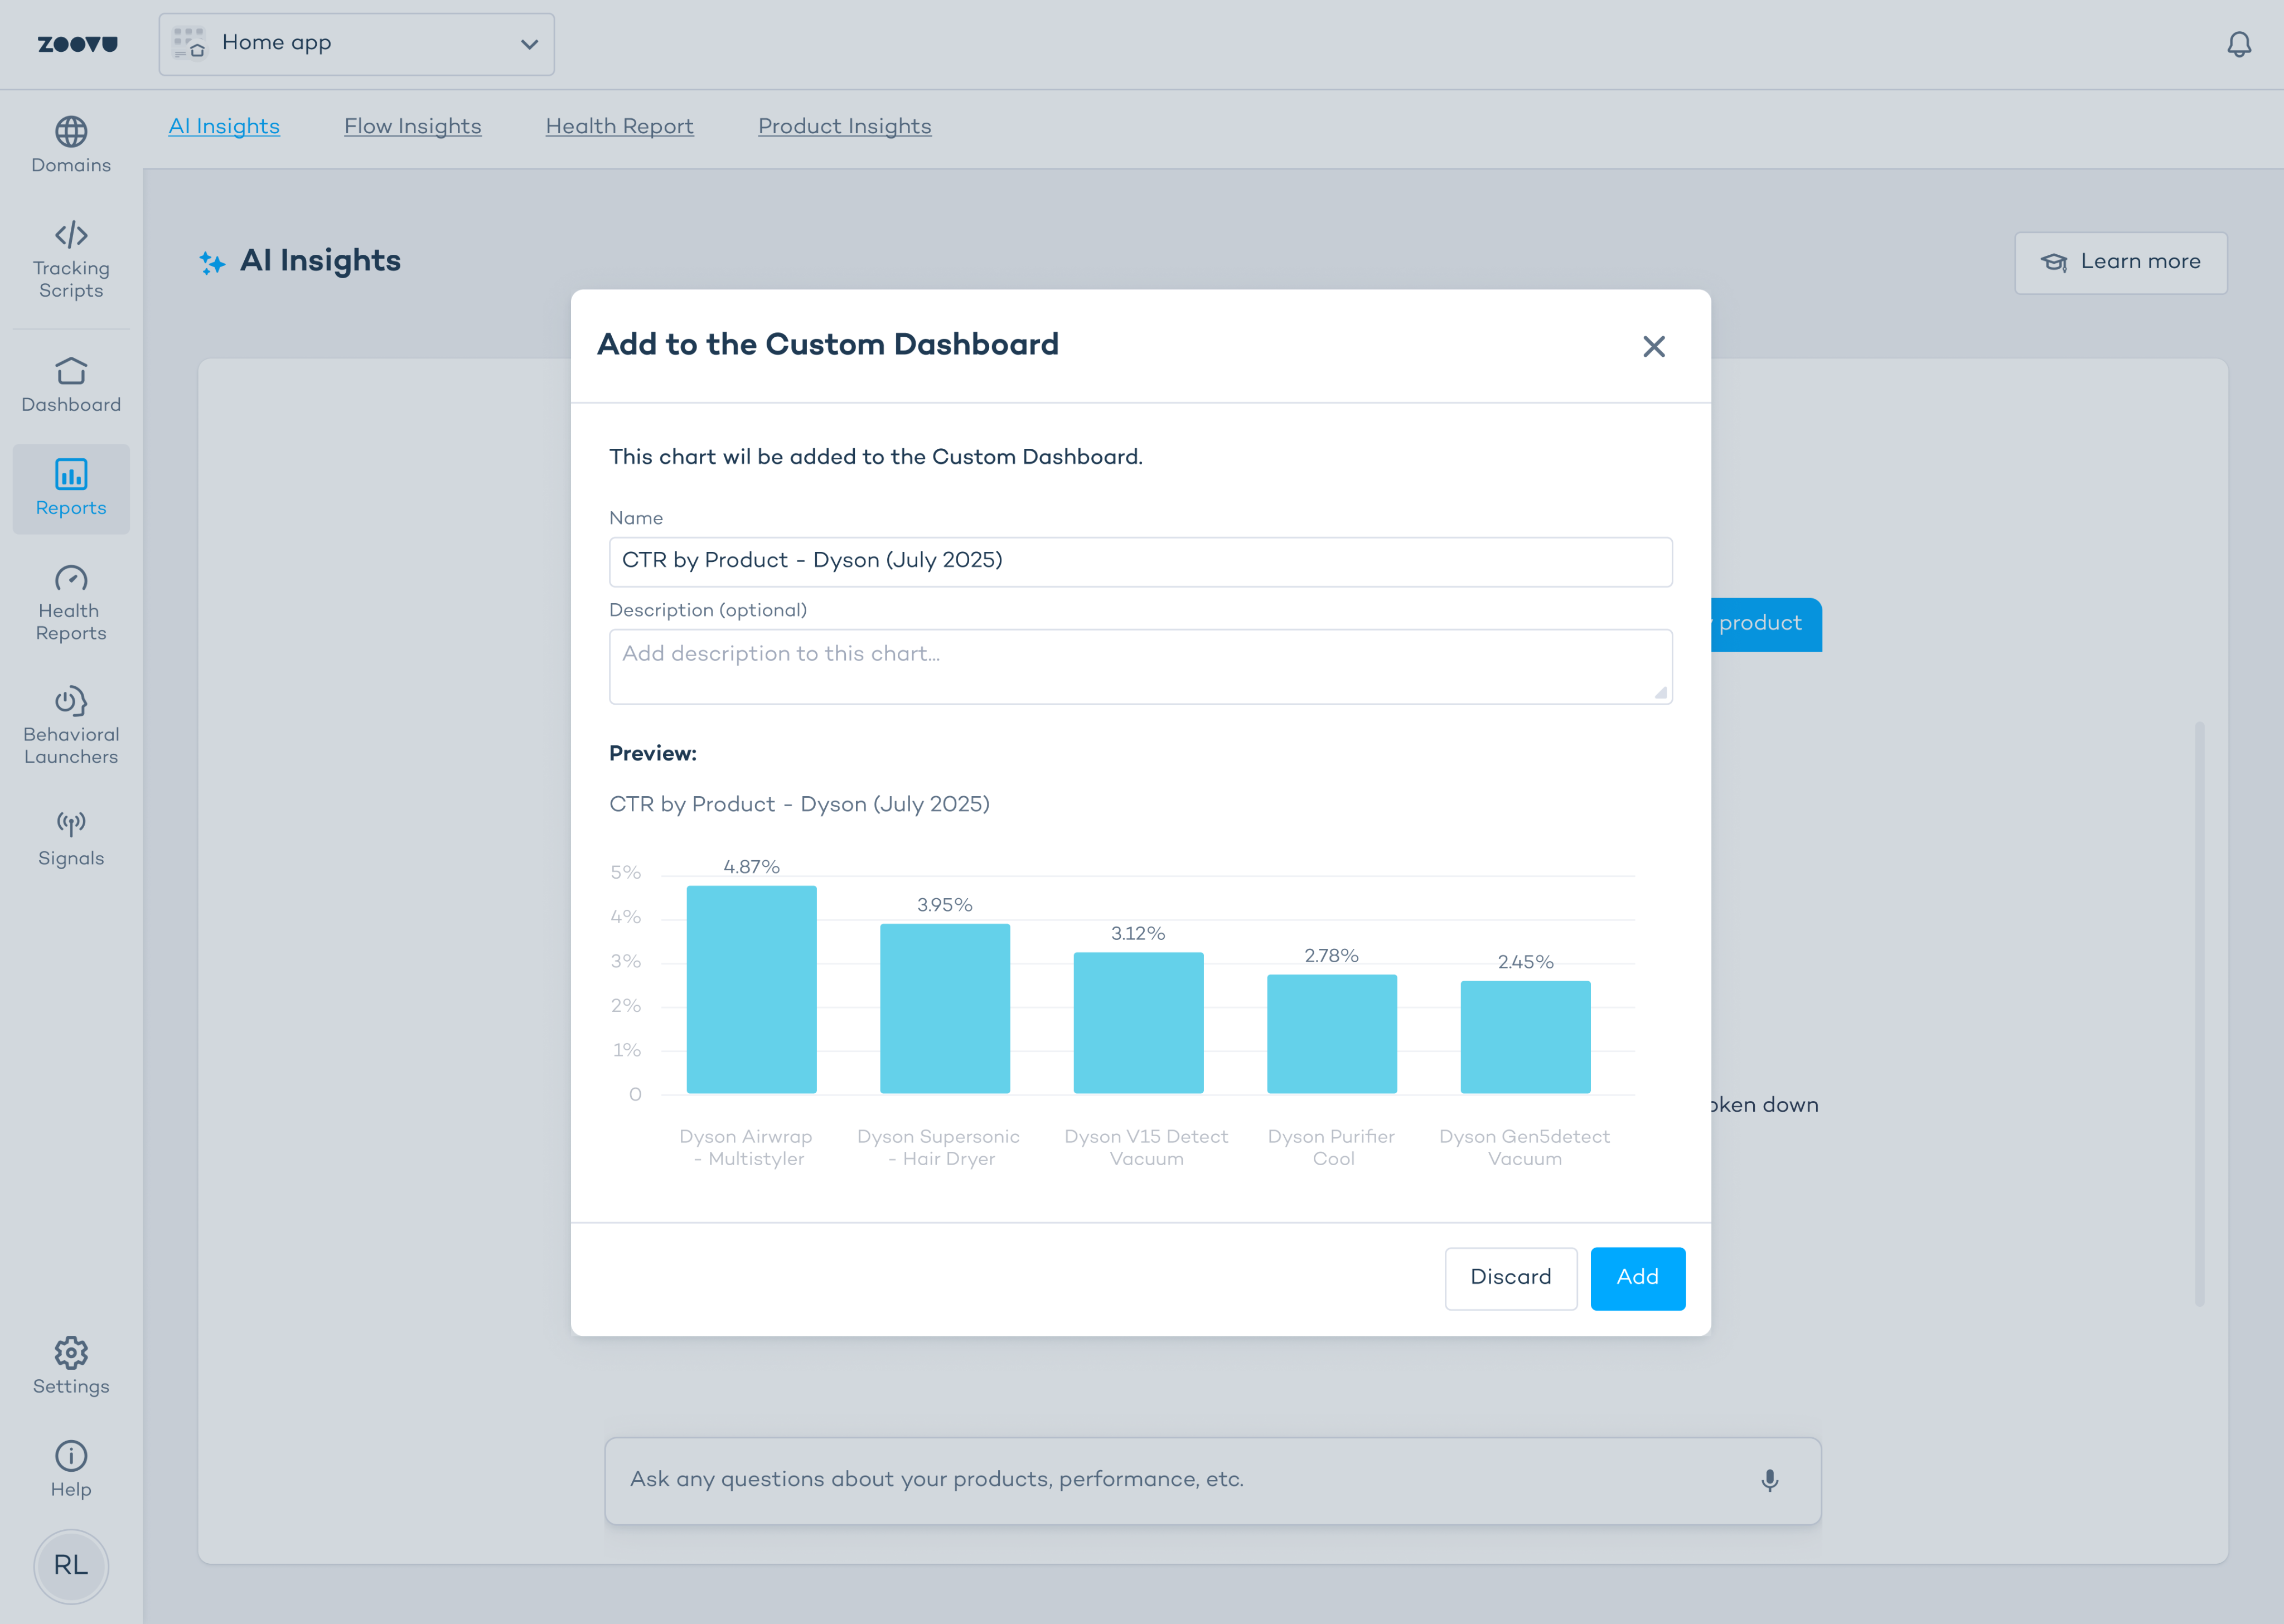Screen dimensions: 2284x1624
Task: Switch to Product Insights tab
Action: point(844,126)
